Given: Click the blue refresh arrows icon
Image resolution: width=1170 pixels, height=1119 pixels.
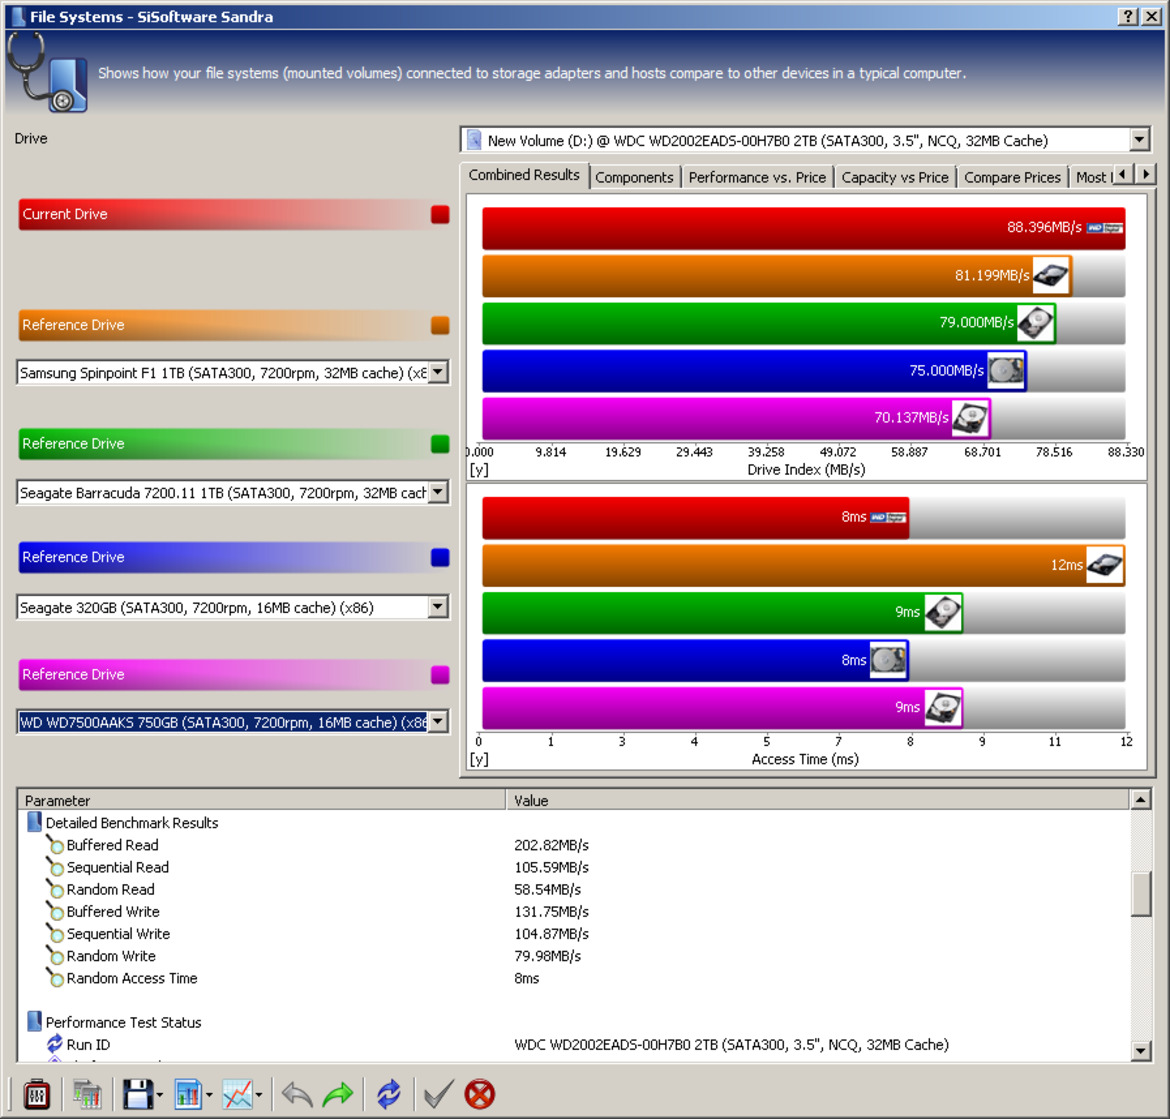Looking at the screenshot, I should point(389,1094).
